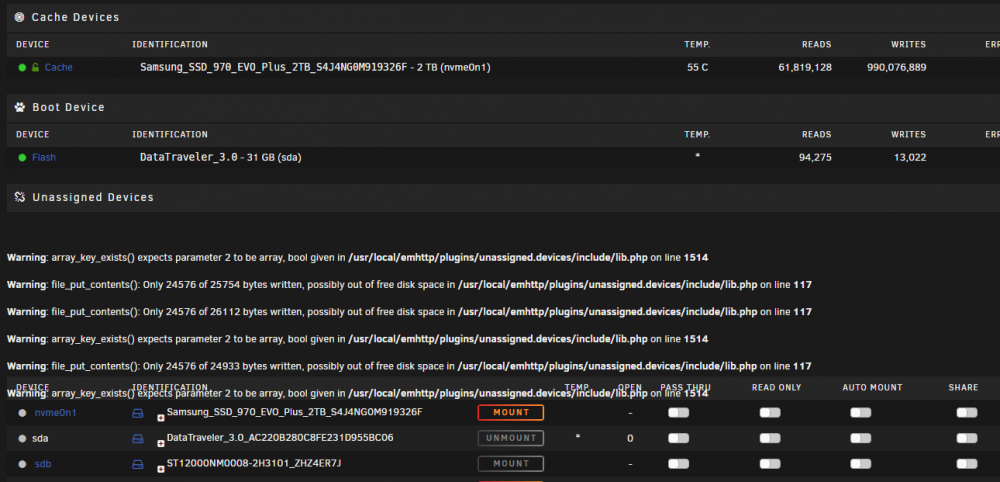This screenshot has height=482, width=1000.
Task: Toggle Auto Mount for nvme0n1
Action: pyautogui.click(x=860, y=413)
